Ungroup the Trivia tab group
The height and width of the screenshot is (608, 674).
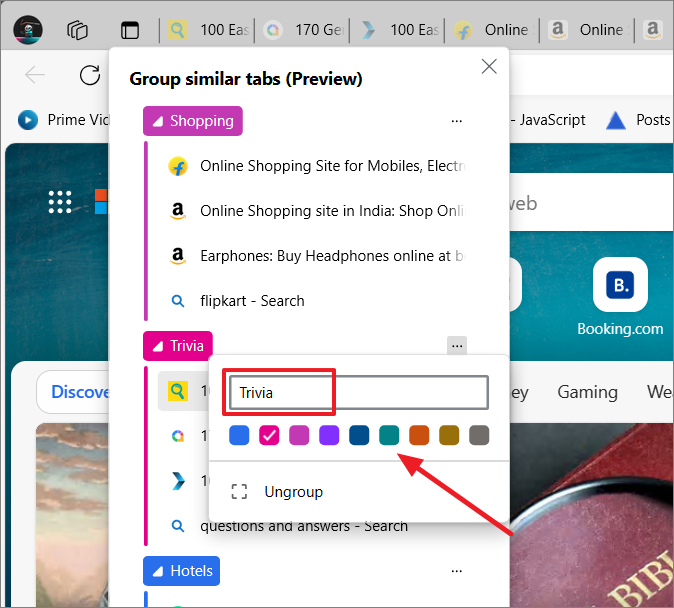point(359,492)
